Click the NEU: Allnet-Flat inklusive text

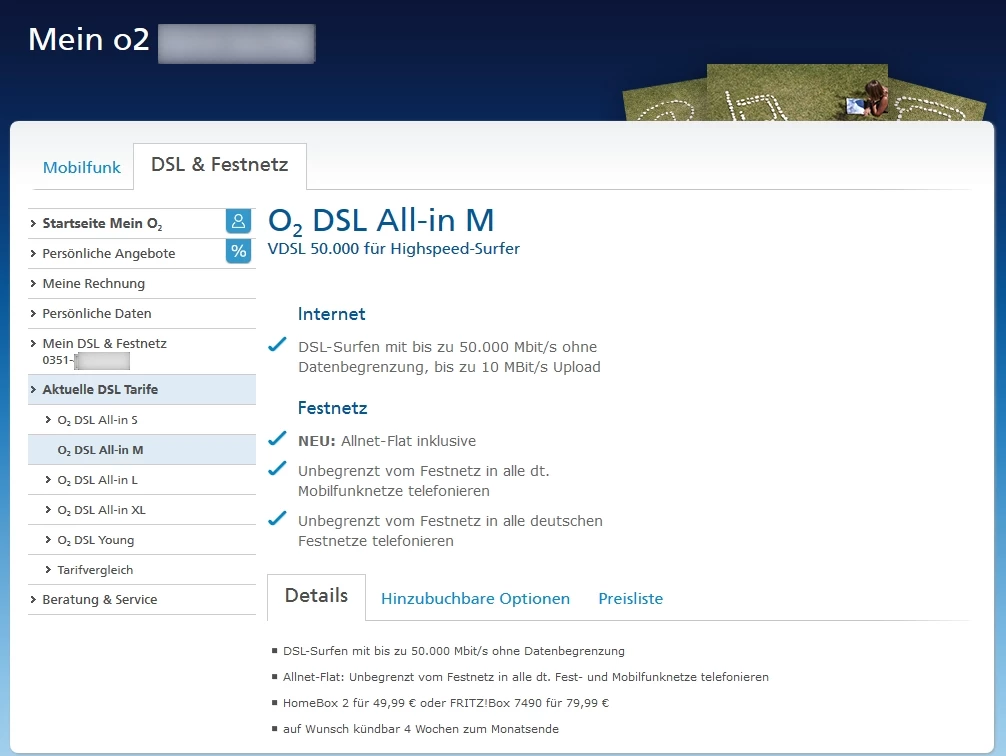click(387, 442)
